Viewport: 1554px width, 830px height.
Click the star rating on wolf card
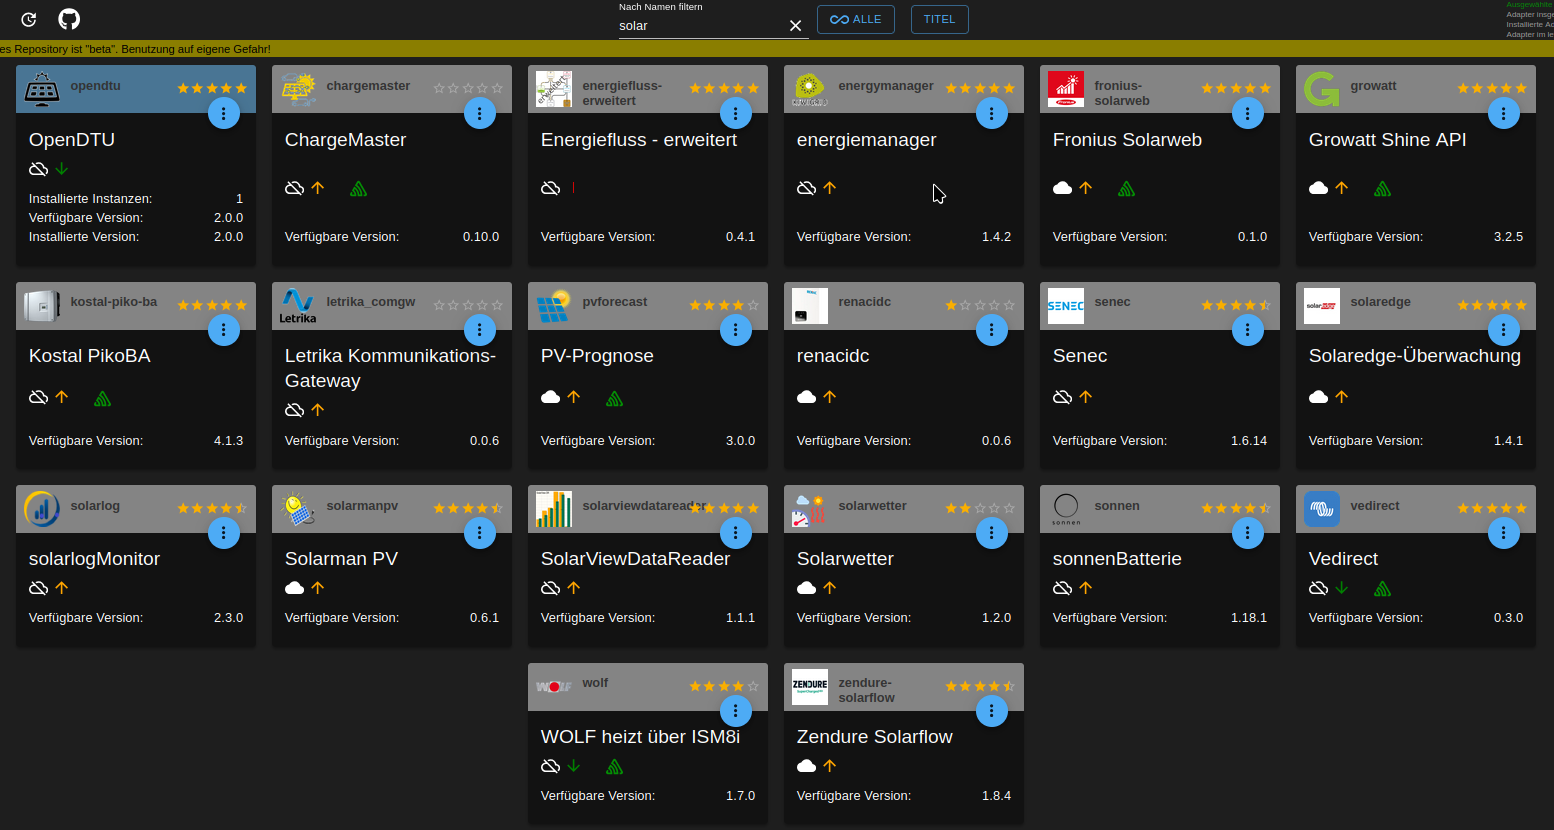724,686
